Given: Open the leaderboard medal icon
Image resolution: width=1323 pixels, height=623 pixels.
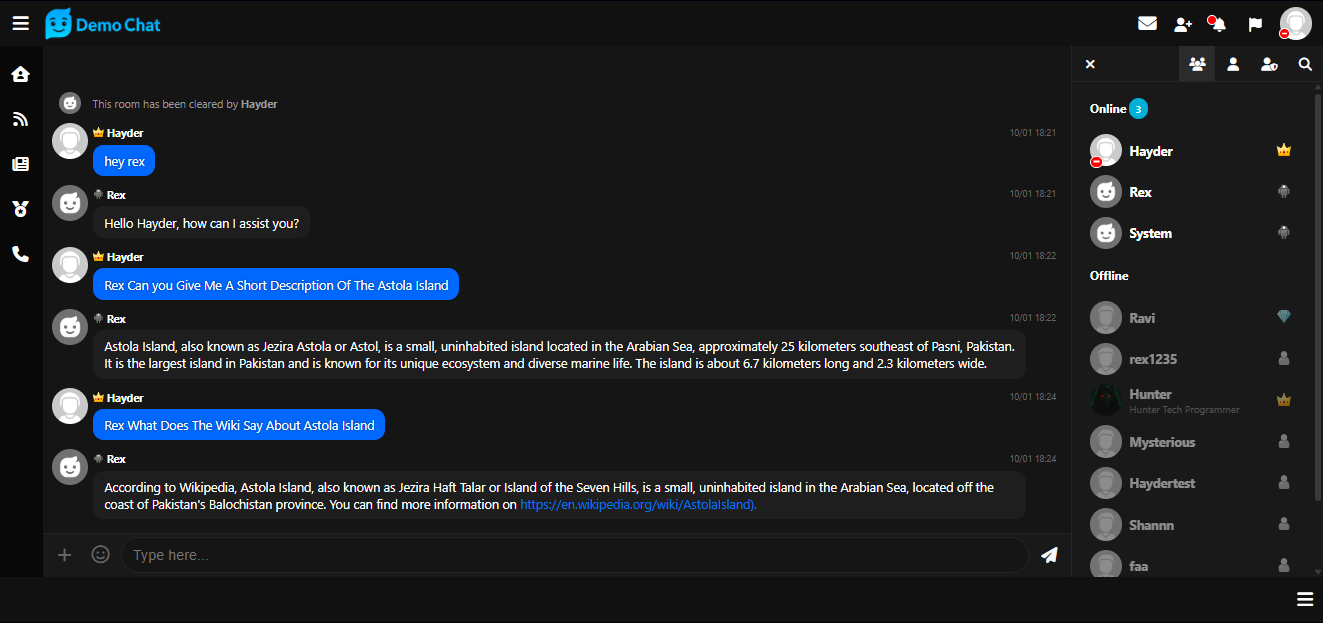Looking at the screenshot, I should 20,209.
